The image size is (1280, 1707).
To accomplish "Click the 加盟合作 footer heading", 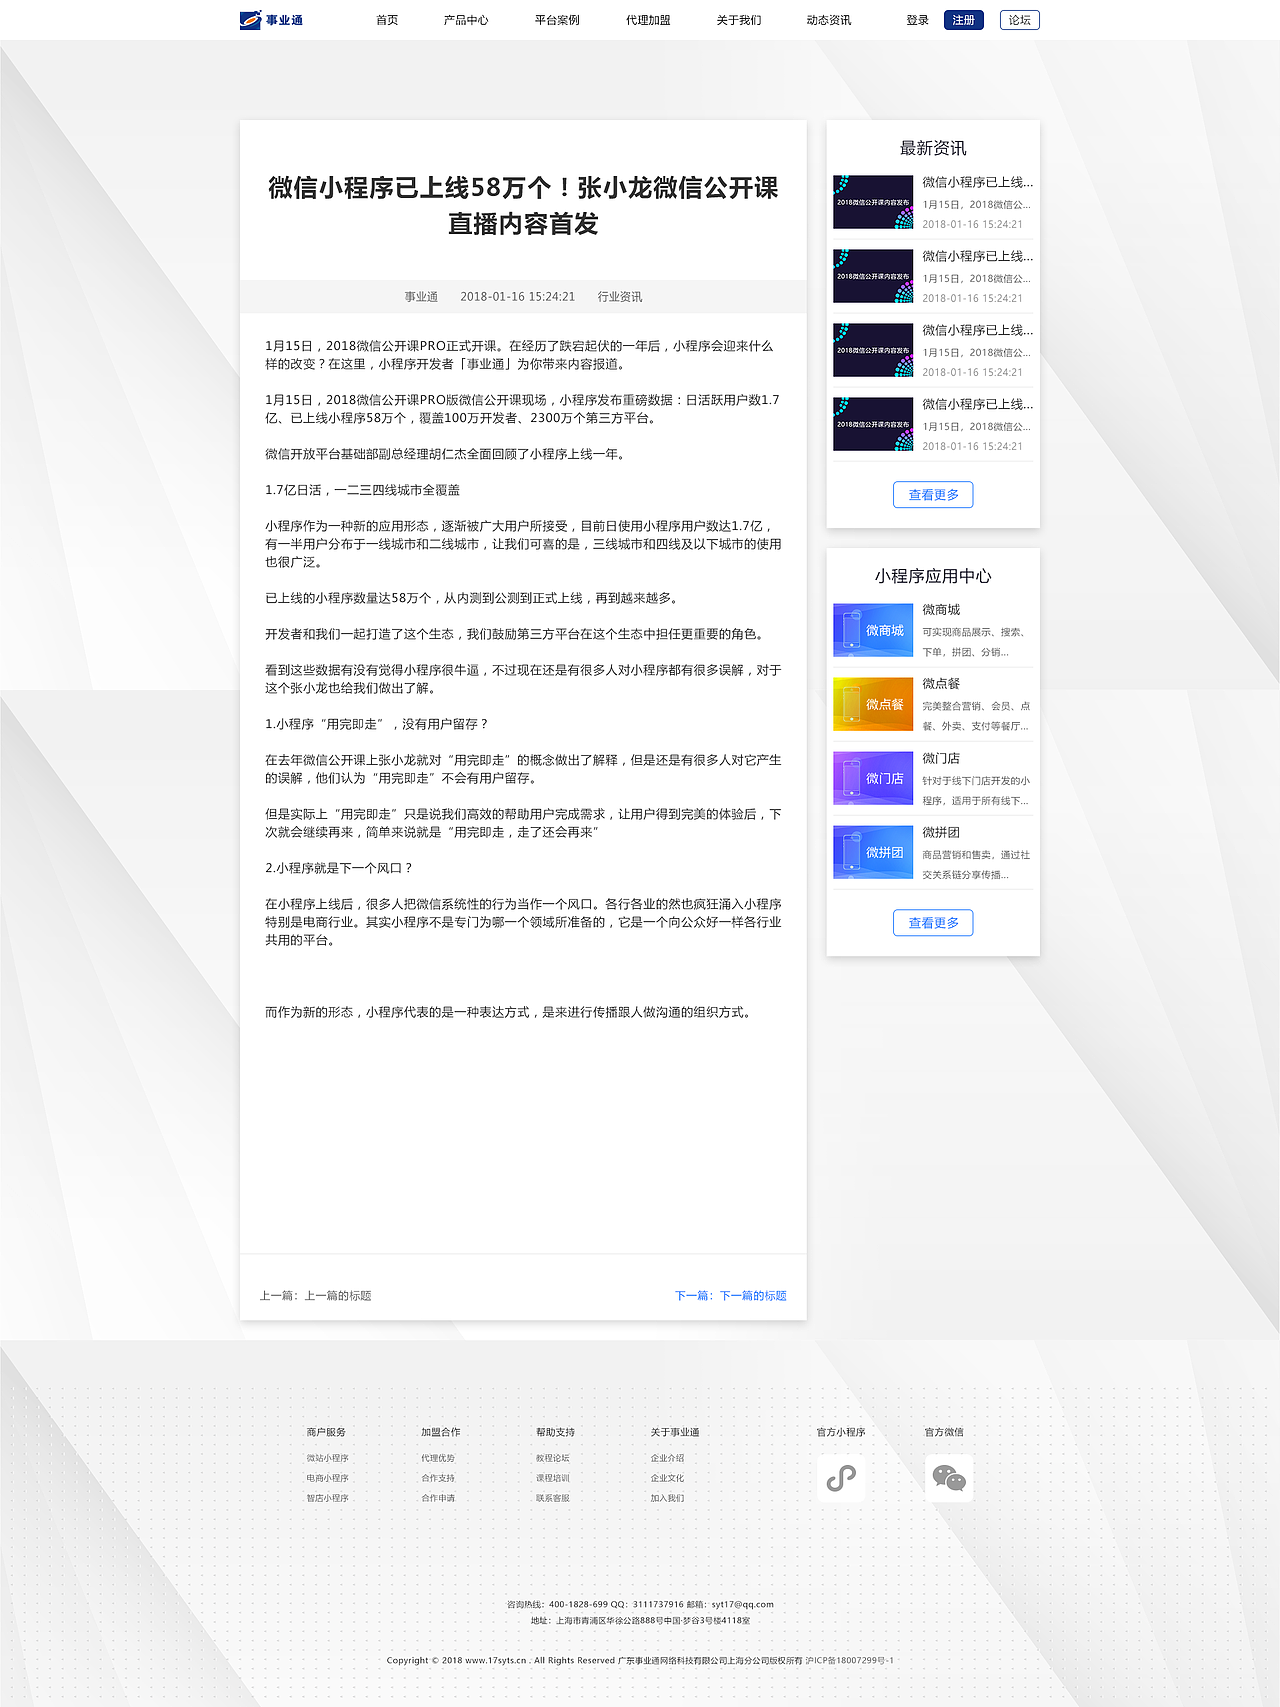I will [x=441, y=1432].
